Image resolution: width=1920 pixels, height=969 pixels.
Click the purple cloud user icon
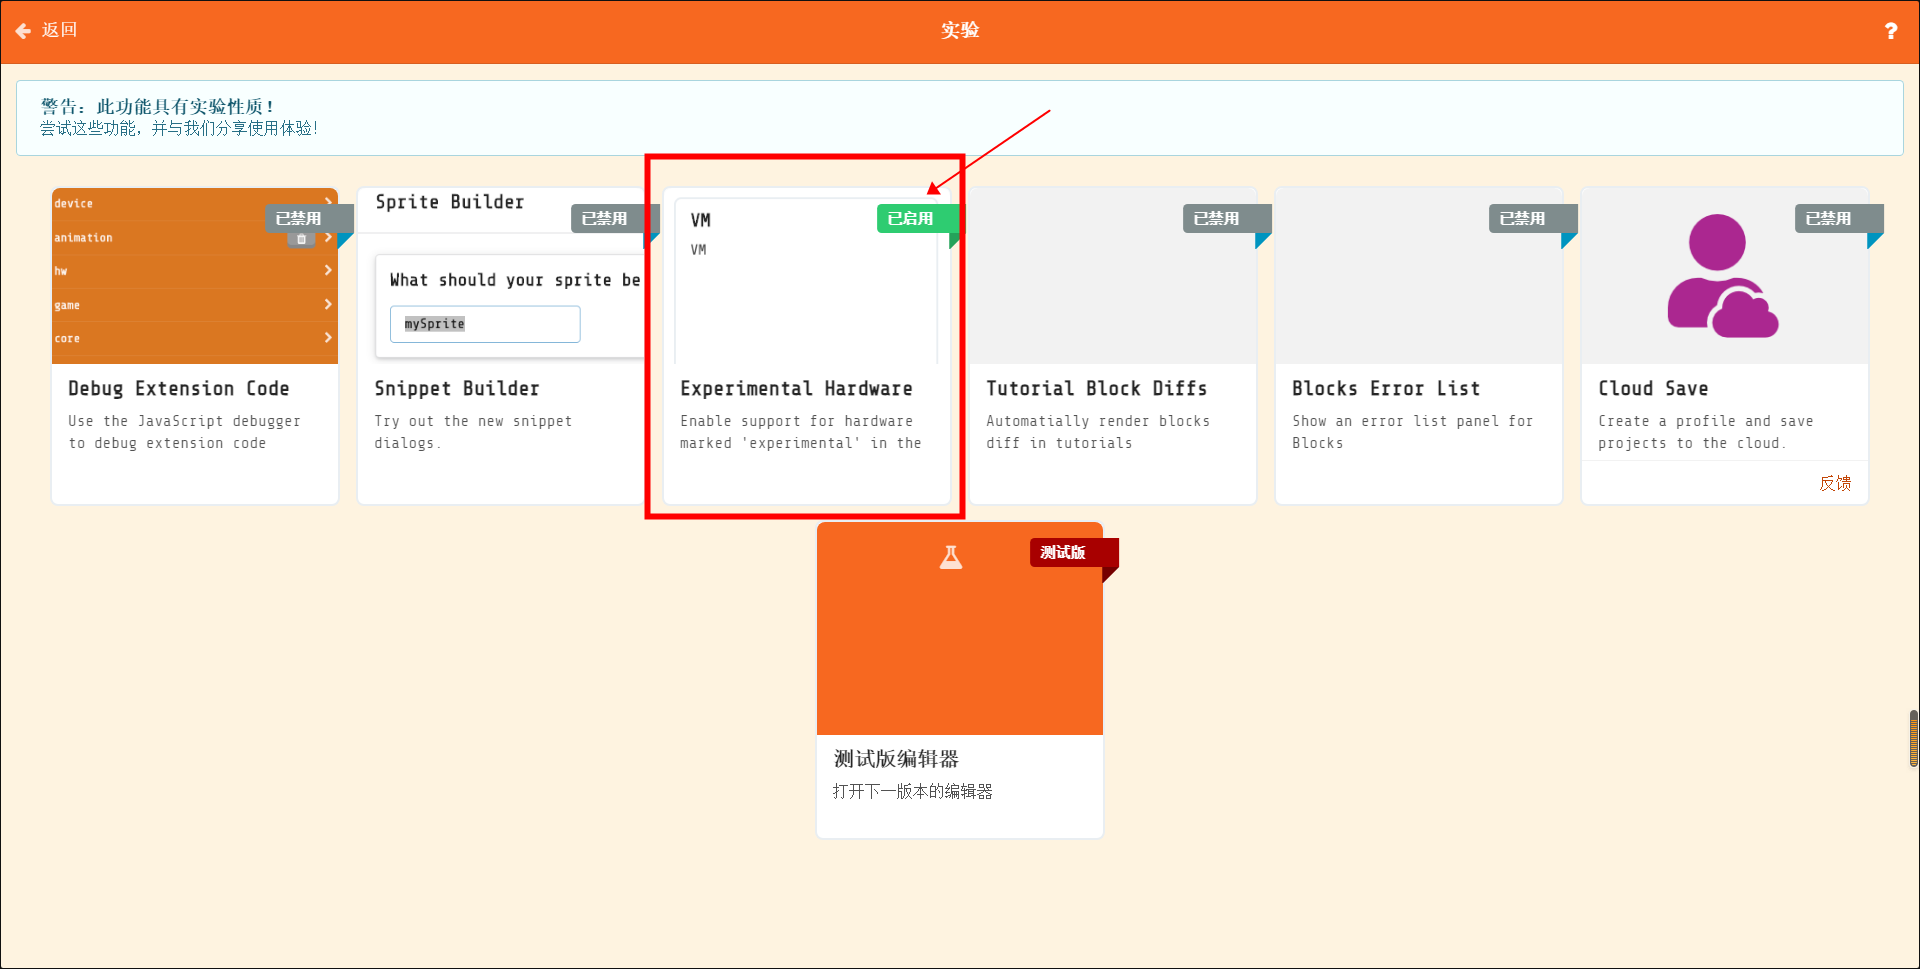pos(1722,277)
